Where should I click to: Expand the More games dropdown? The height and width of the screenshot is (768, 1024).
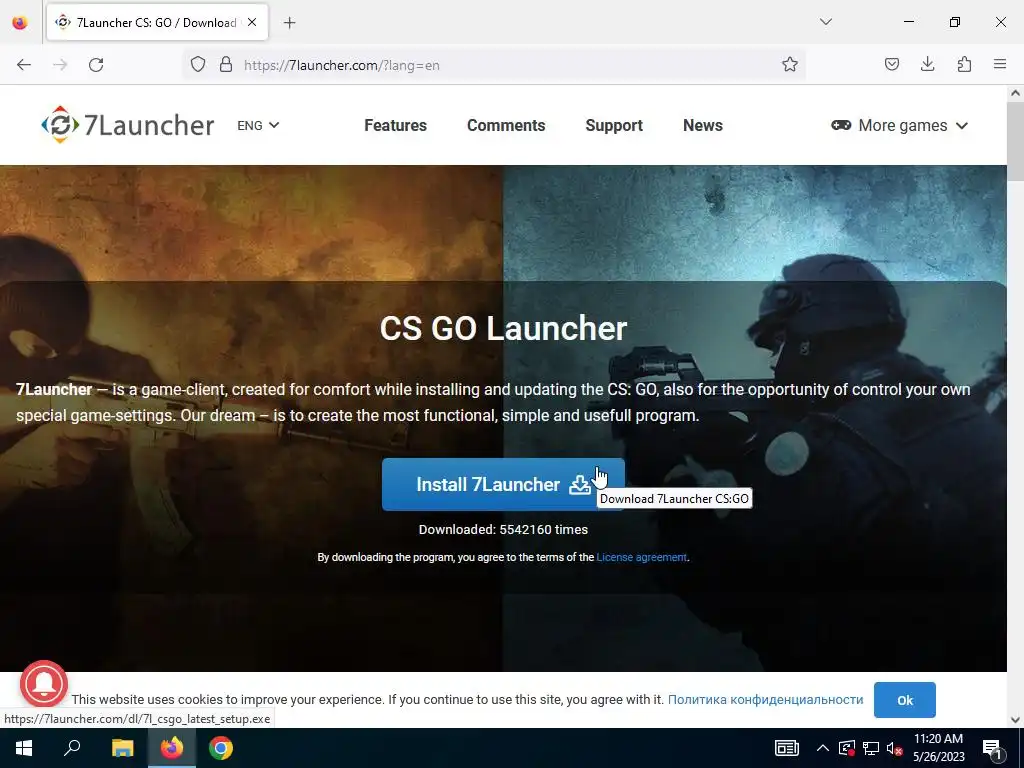pyautogui.click(x=900, y=125)
